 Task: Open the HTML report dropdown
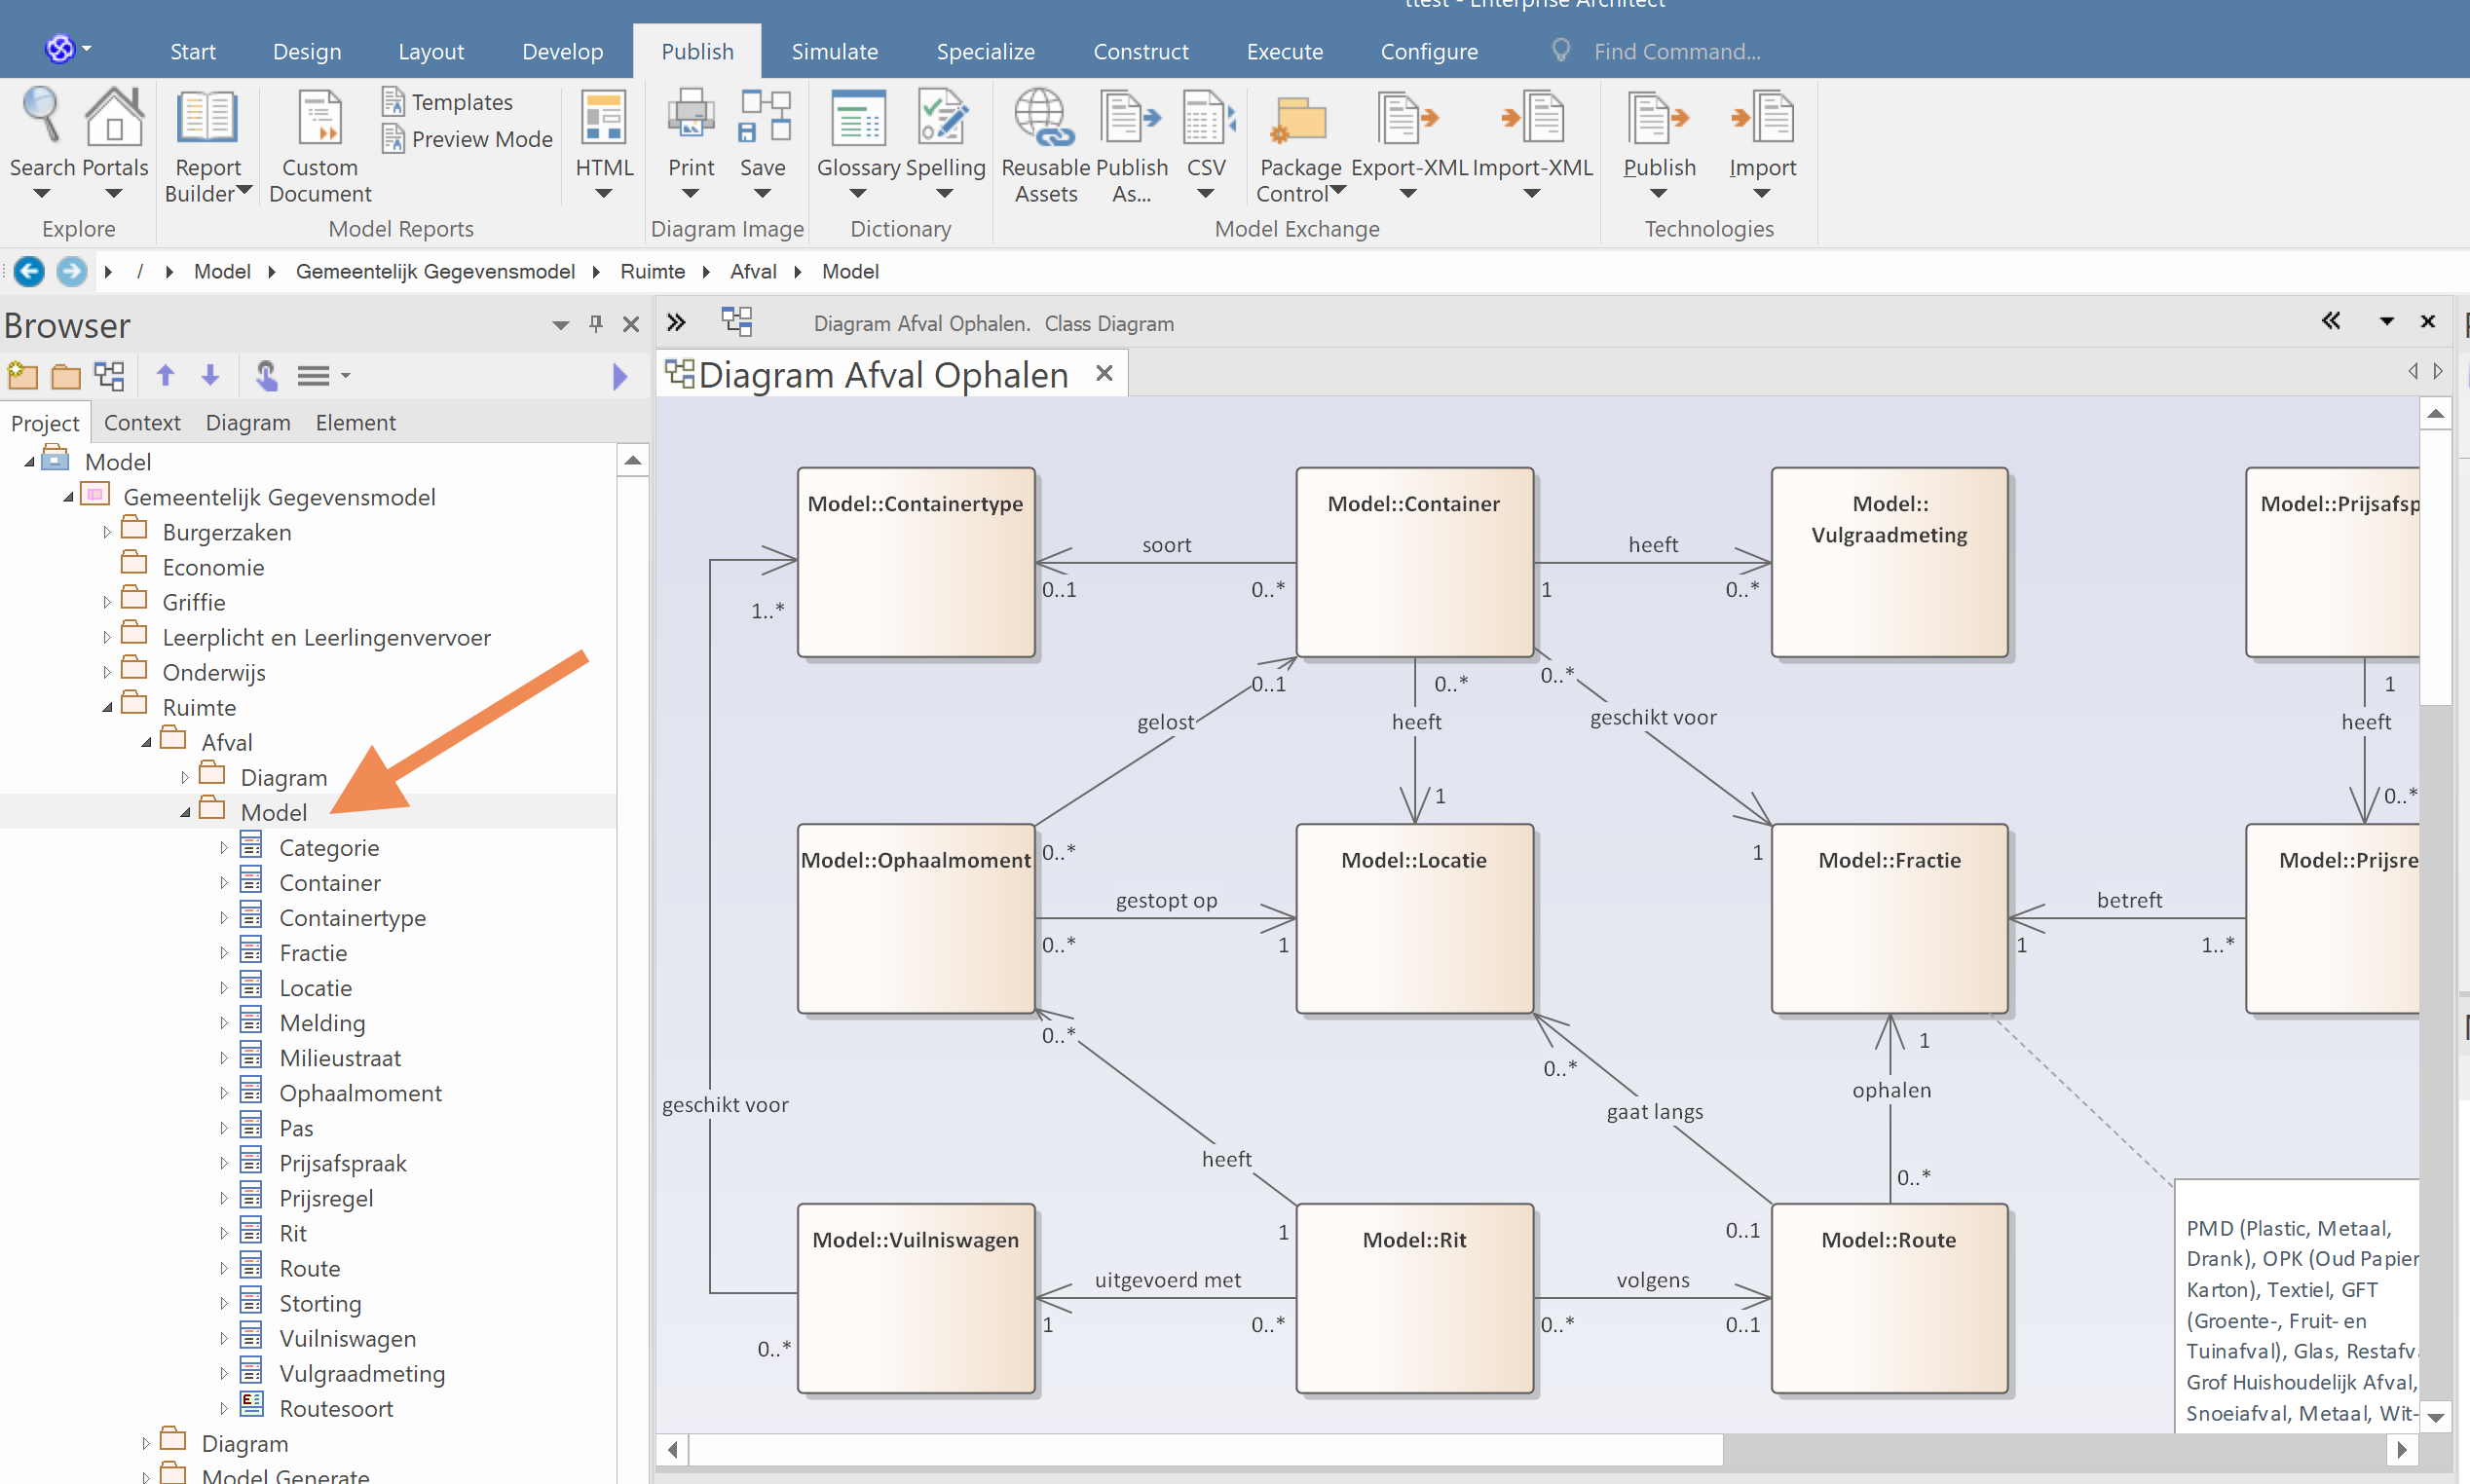603,194
